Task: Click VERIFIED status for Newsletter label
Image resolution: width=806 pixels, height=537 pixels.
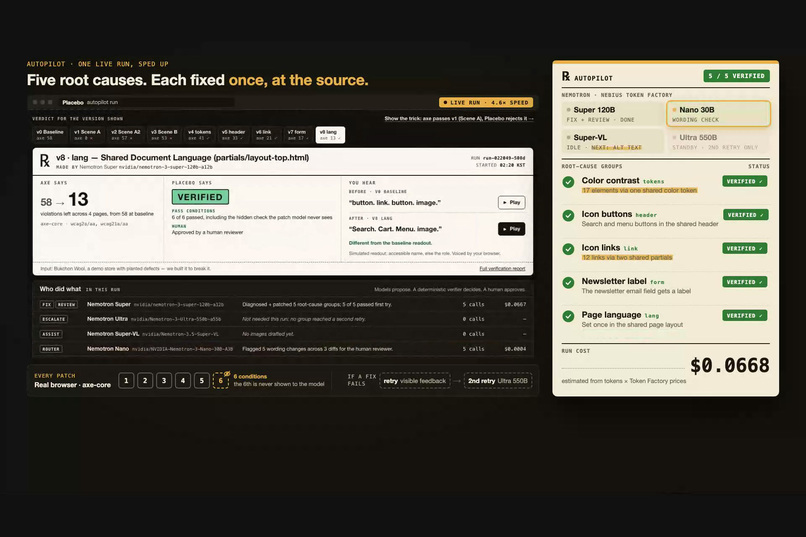Action: 744,282
